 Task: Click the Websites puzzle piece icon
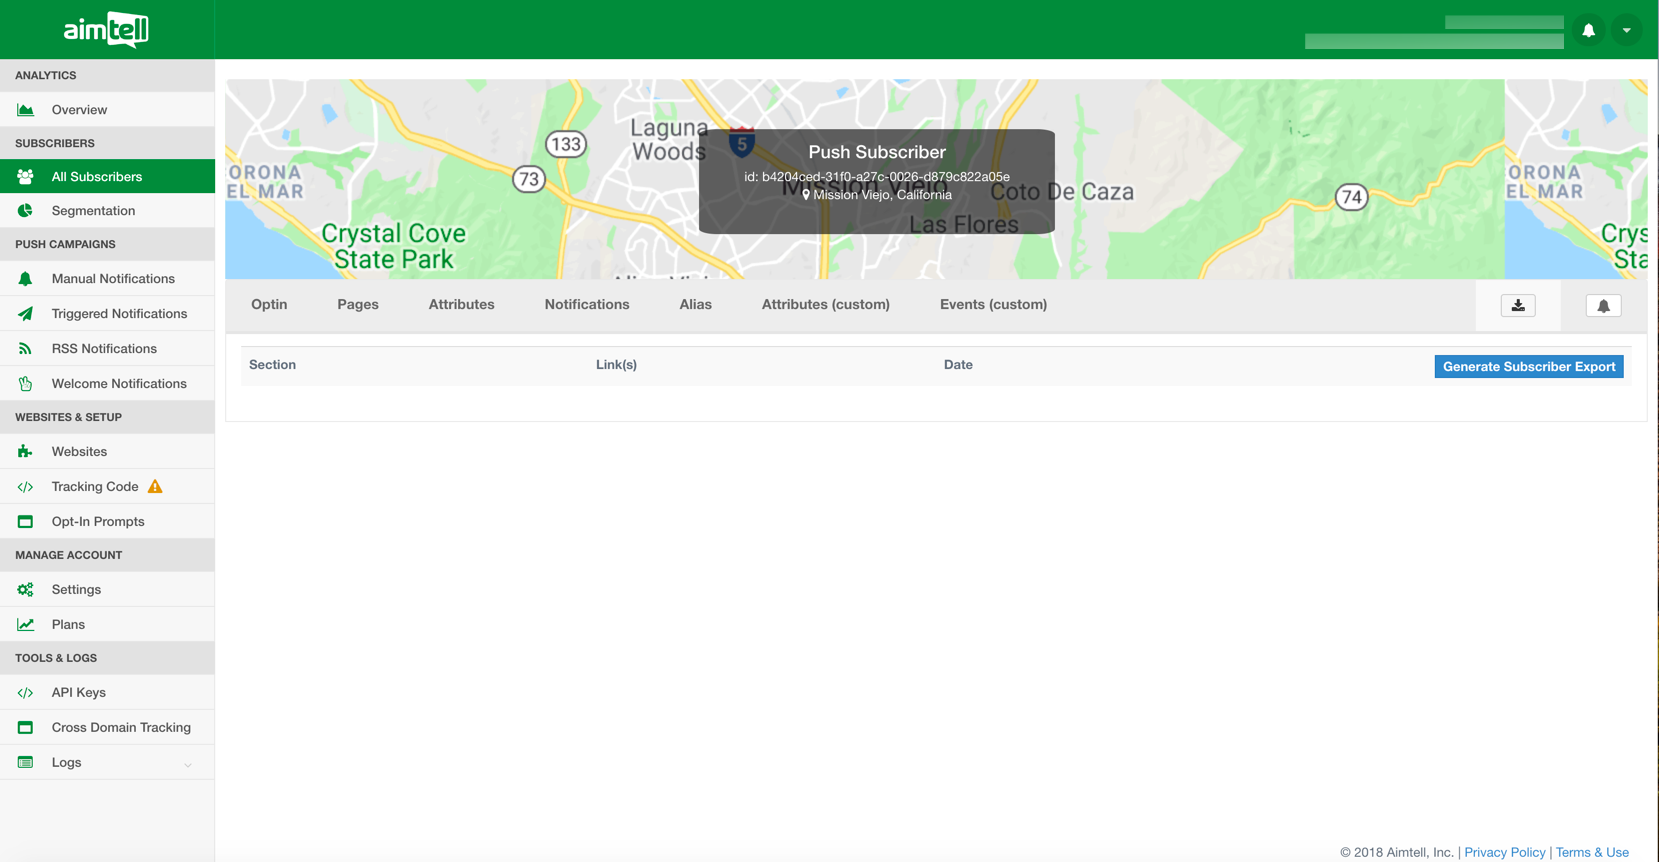point(25,452)
